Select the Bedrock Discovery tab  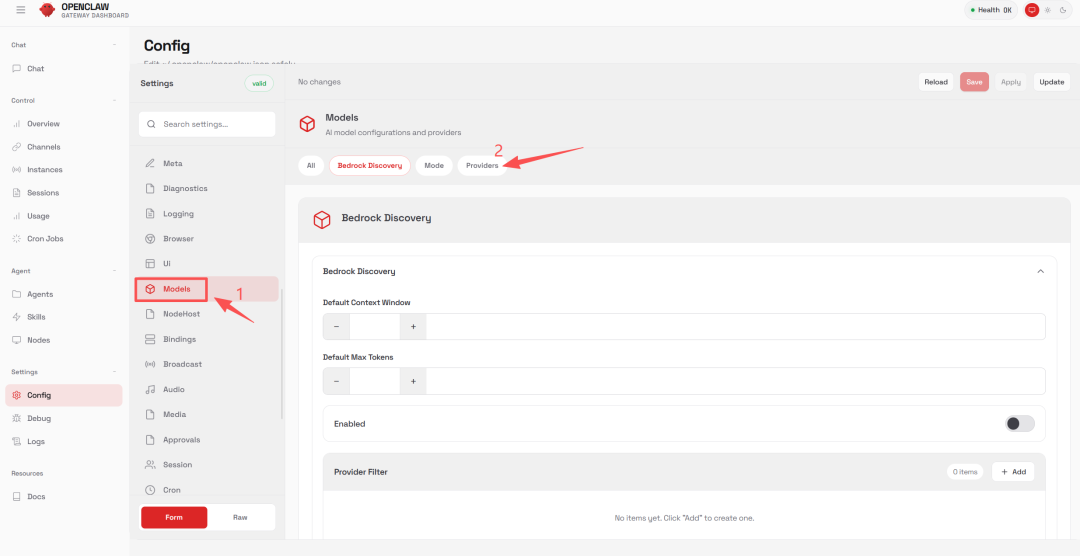tap(370, 166)
